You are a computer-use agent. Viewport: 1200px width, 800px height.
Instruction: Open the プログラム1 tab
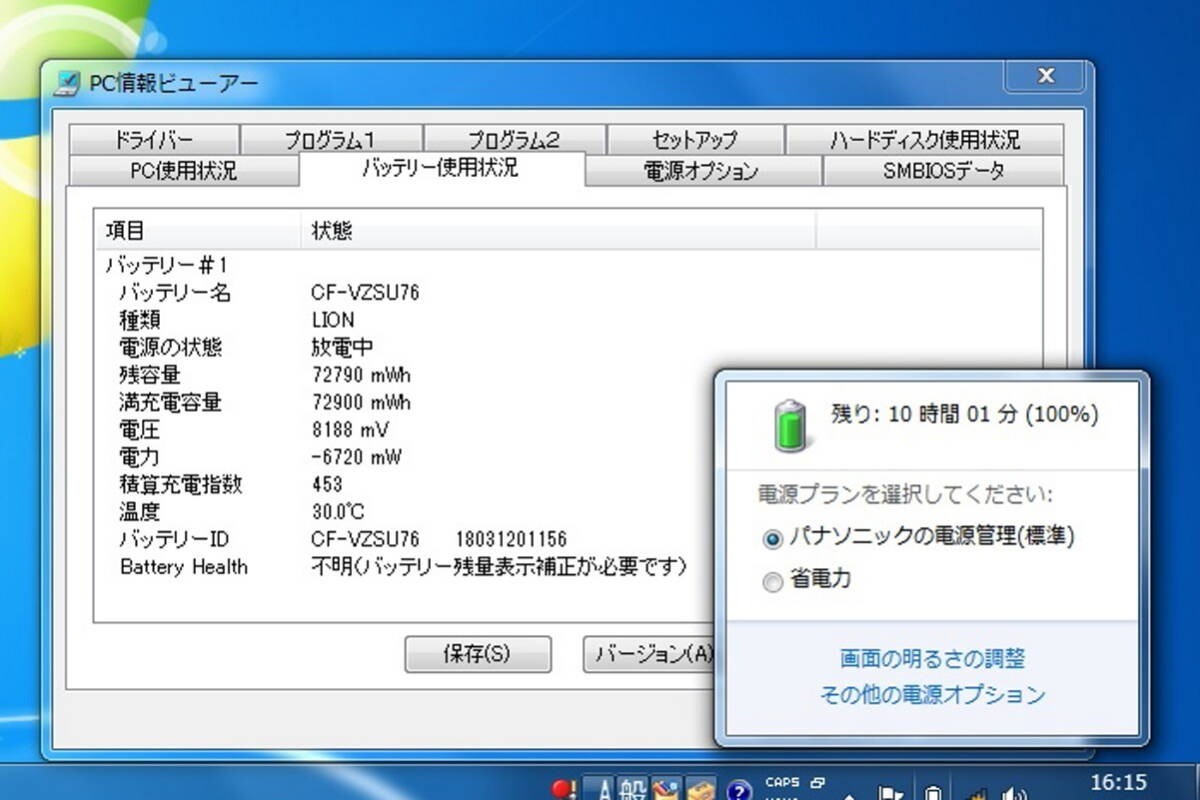330,140
